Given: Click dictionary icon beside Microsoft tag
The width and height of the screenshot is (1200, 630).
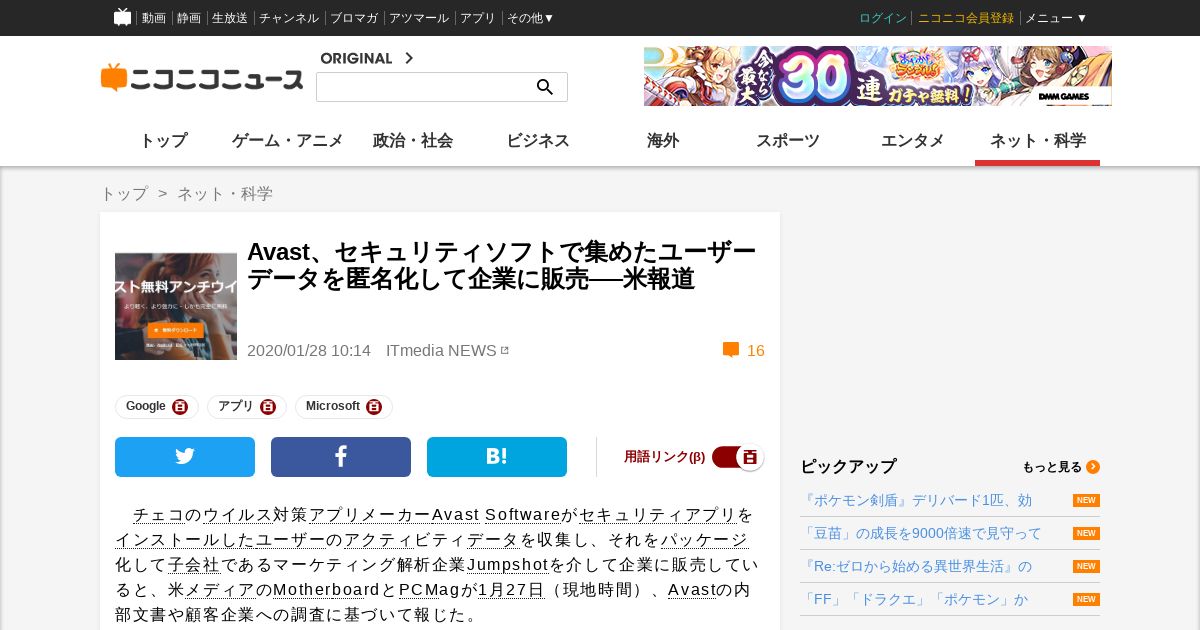Looking at the screenshot, I should [374, 407].
